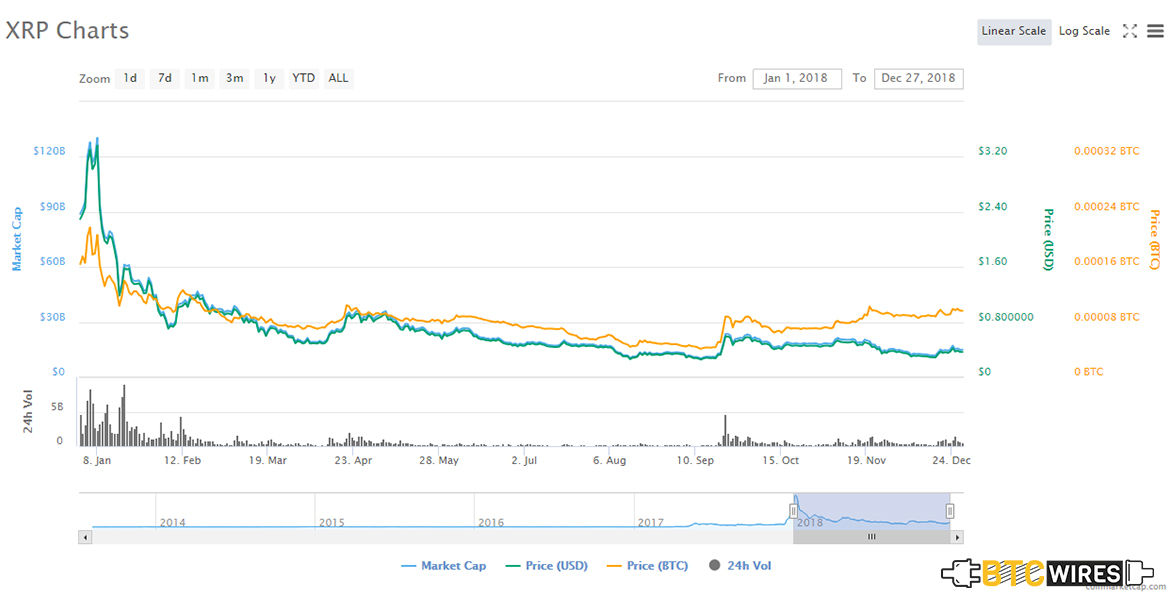
Task: Click the 0.00032 BTC axis label
Action: coord(1107,151)
